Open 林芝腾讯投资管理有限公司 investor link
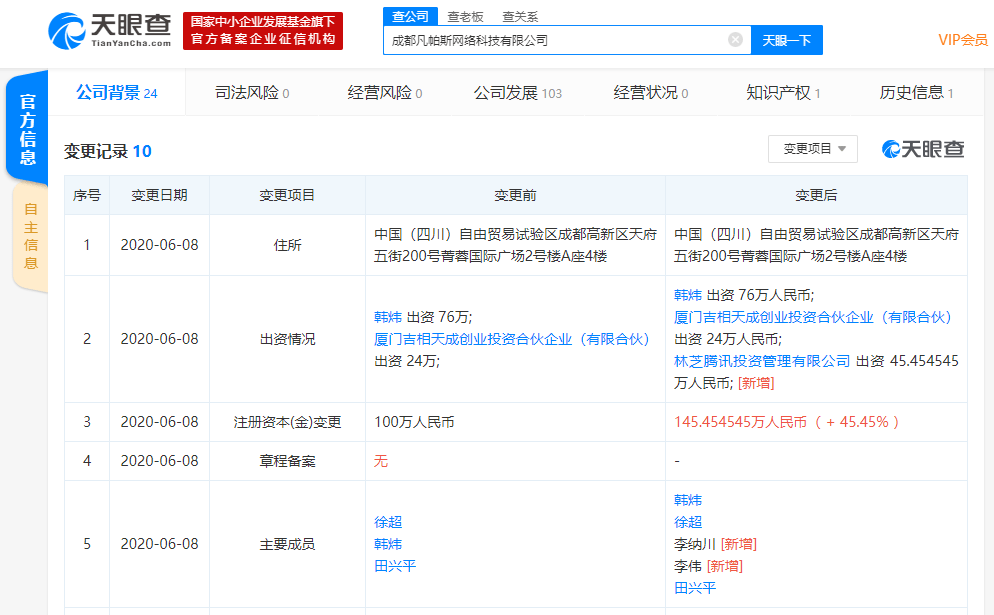The height and width of the screenshot is (615, 994). [x=762, y=361]
